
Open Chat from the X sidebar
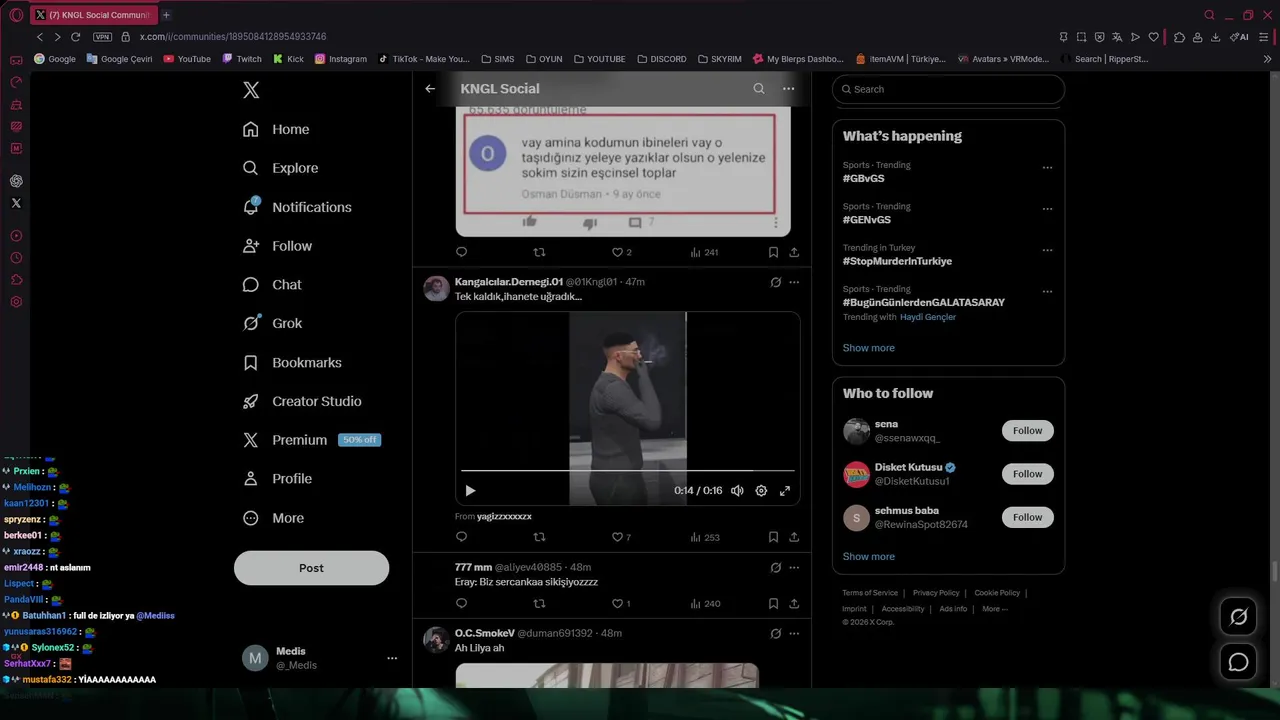pos(272,285)
